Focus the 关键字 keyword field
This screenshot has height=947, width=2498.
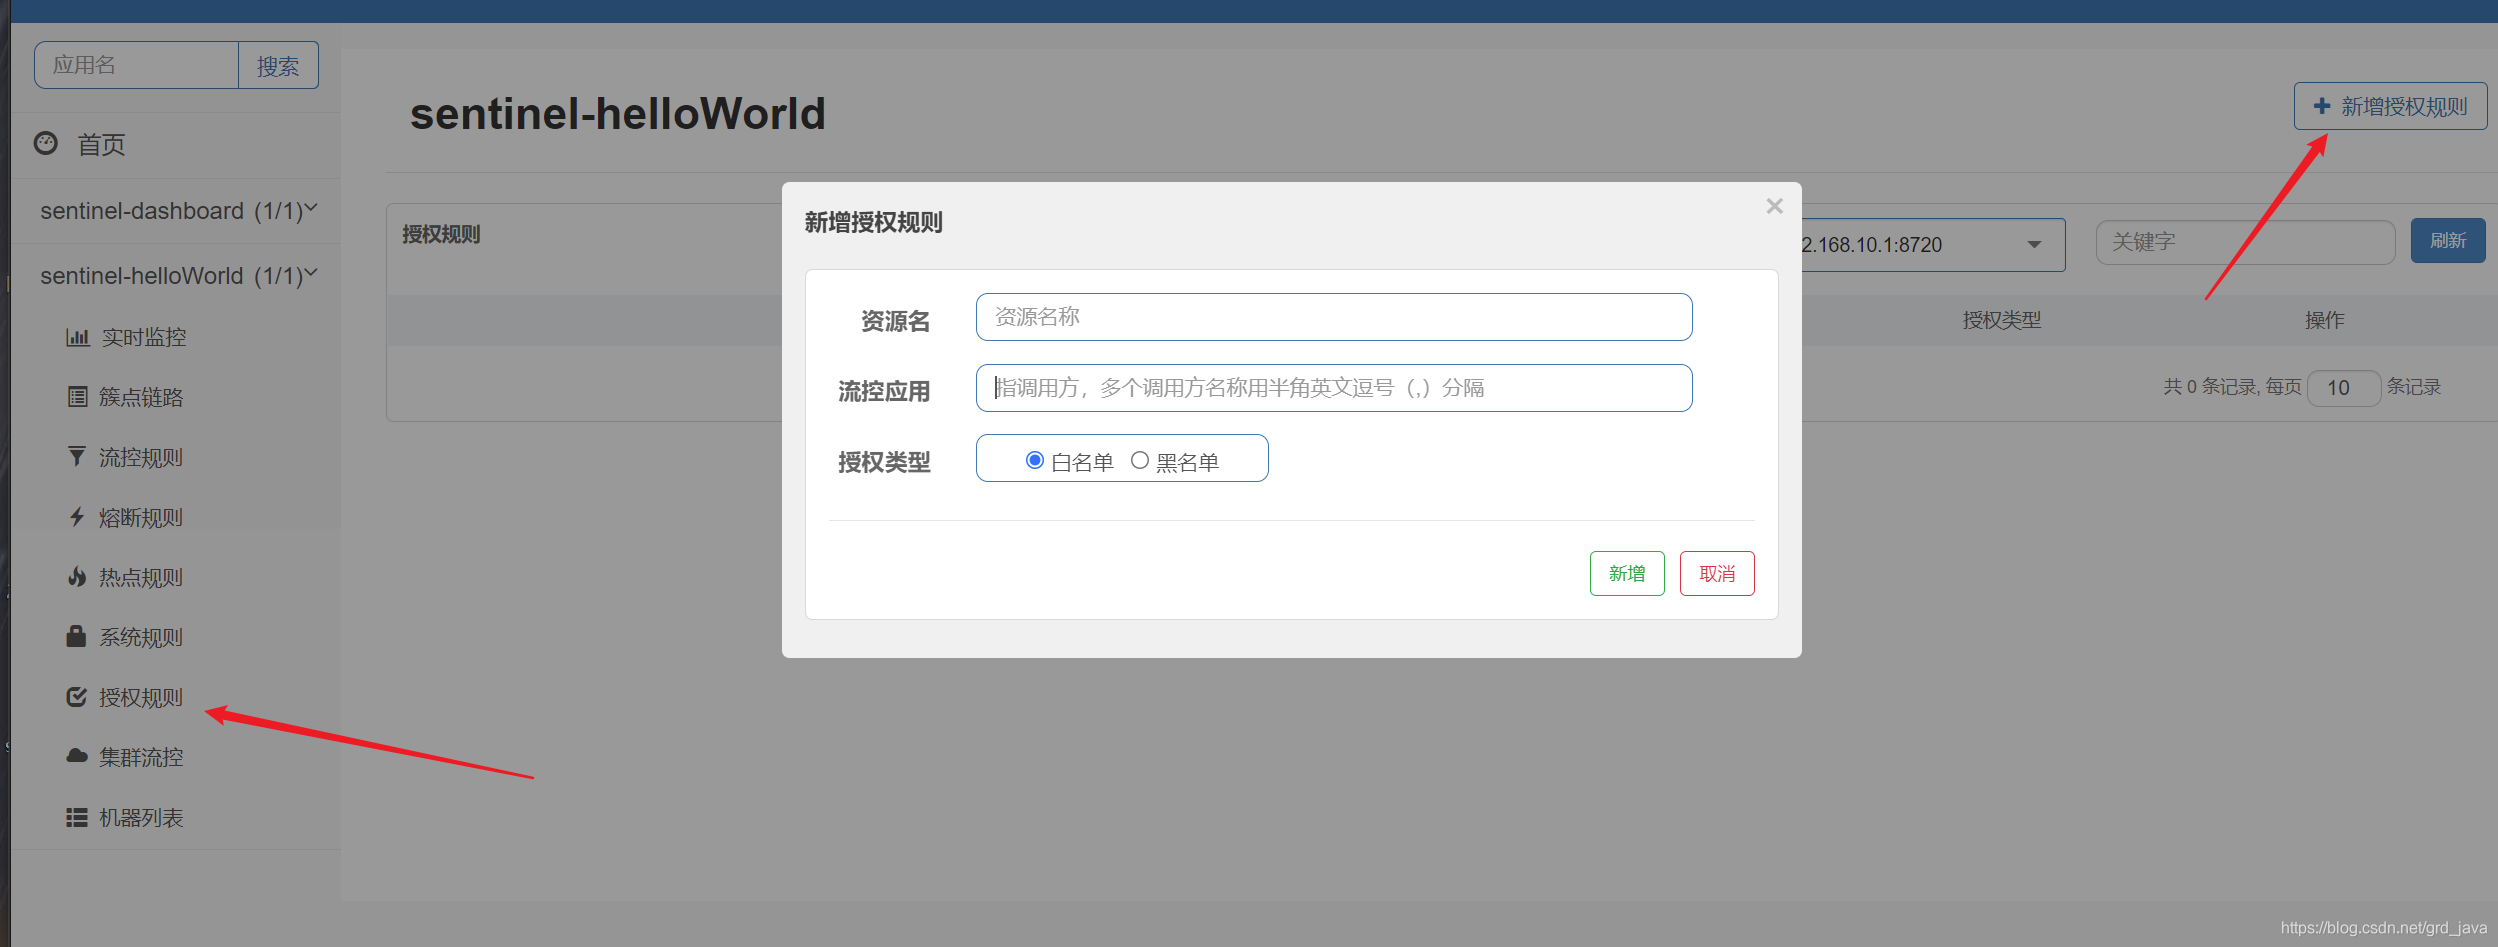click(2245, 242)
